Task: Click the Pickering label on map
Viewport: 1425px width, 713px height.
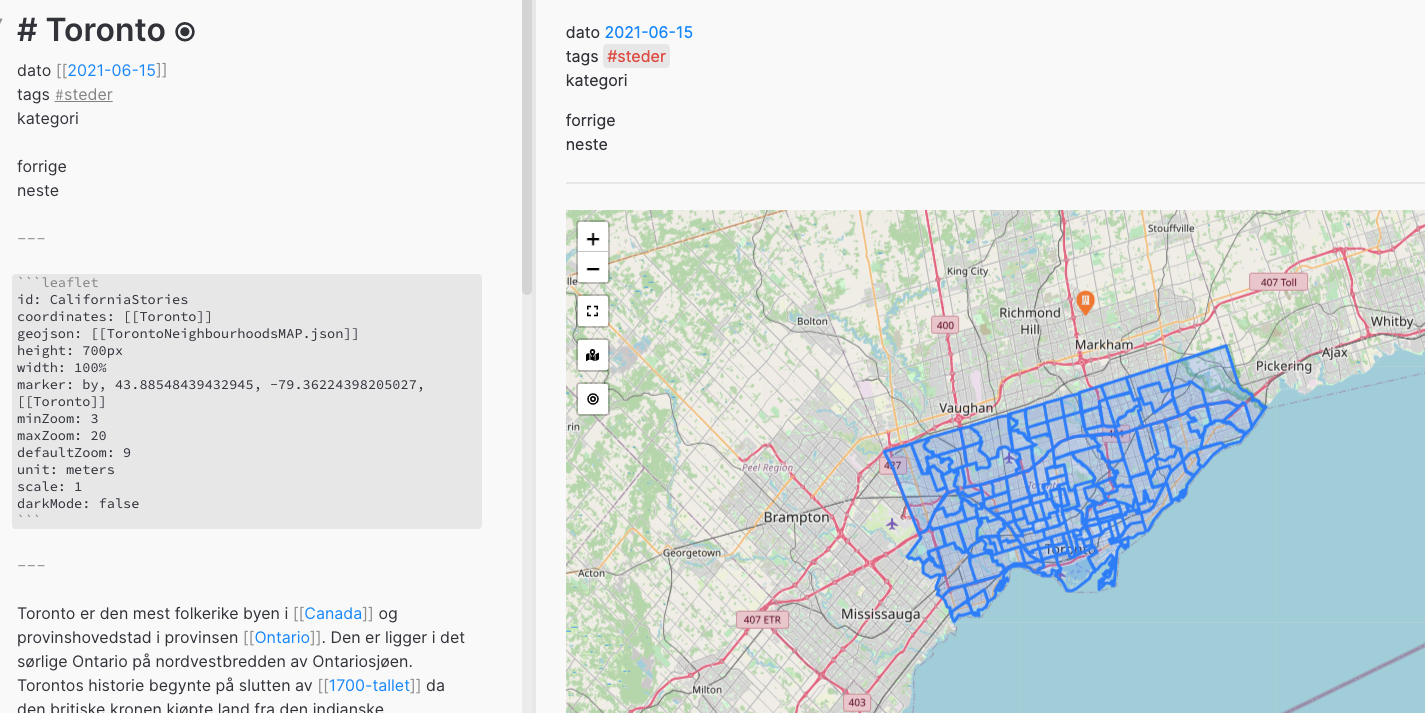Action: [1283, 366]
